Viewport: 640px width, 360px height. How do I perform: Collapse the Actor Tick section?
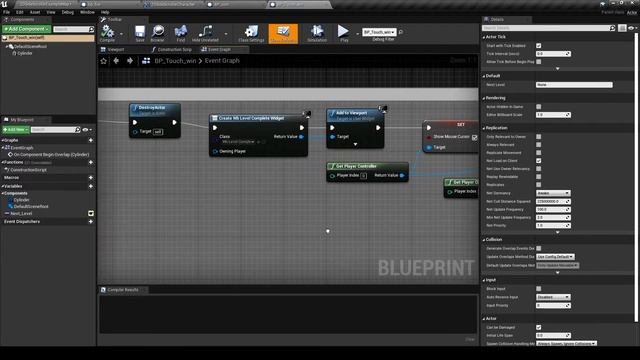(x=484, y=37)
